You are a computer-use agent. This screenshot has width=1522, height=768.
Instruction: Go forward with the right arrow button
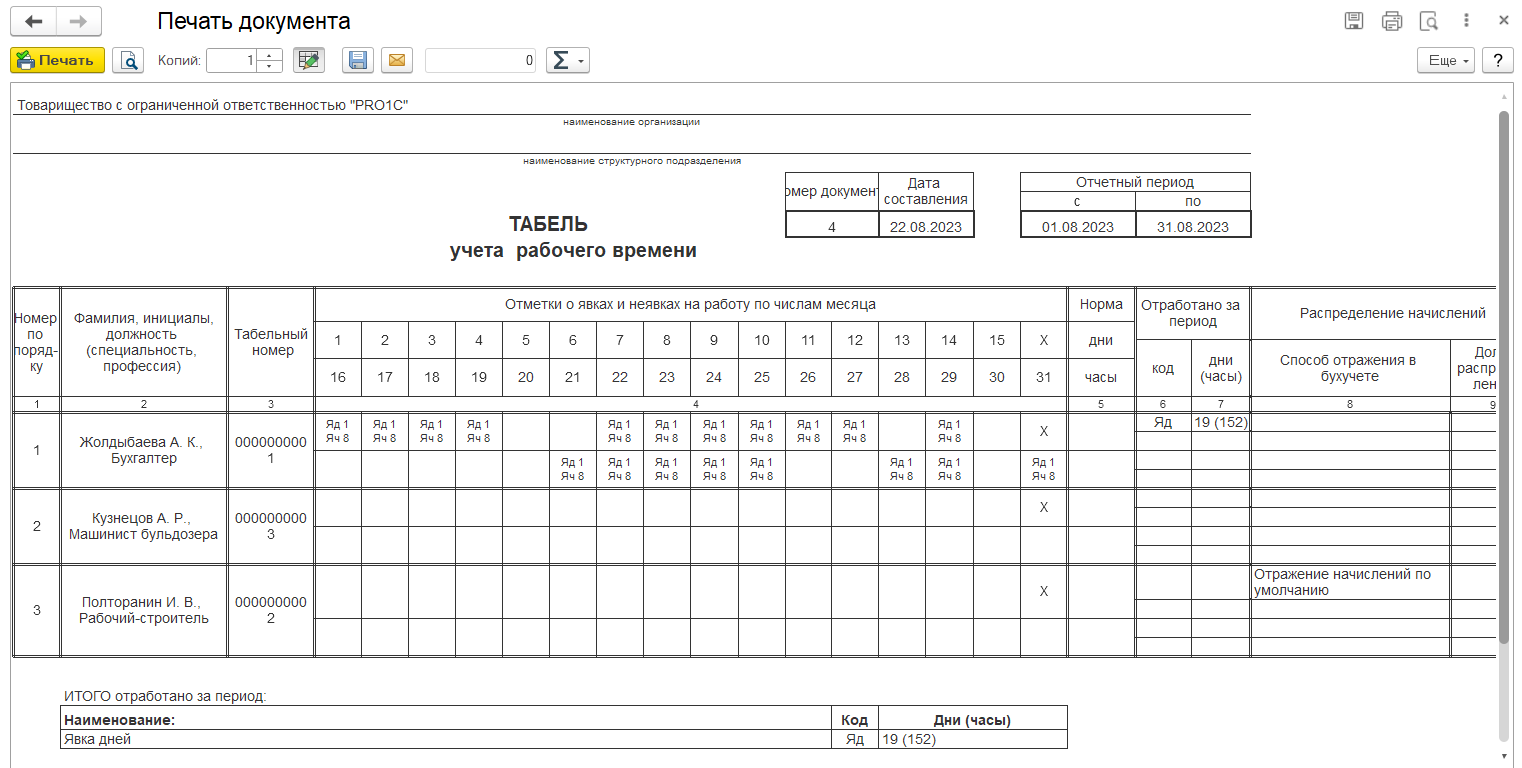[79, 21]
